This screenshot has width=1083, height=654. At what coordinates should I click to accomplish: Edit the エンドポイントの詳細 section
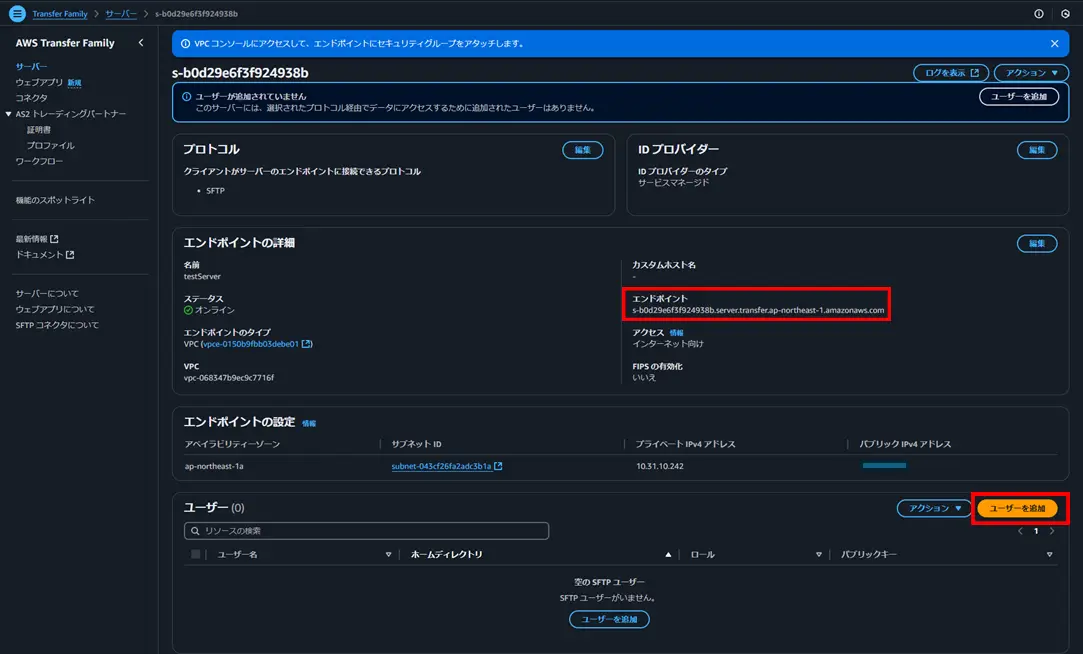click(x=1037, y=243)
